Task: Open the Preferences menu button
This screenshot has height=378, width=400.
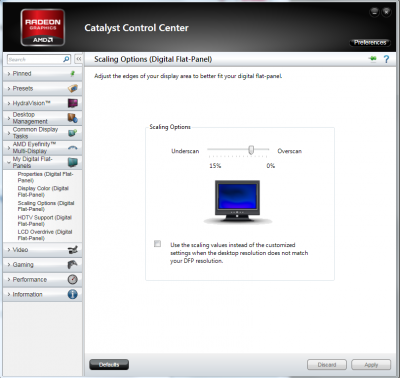Action: tap(370, 42)
